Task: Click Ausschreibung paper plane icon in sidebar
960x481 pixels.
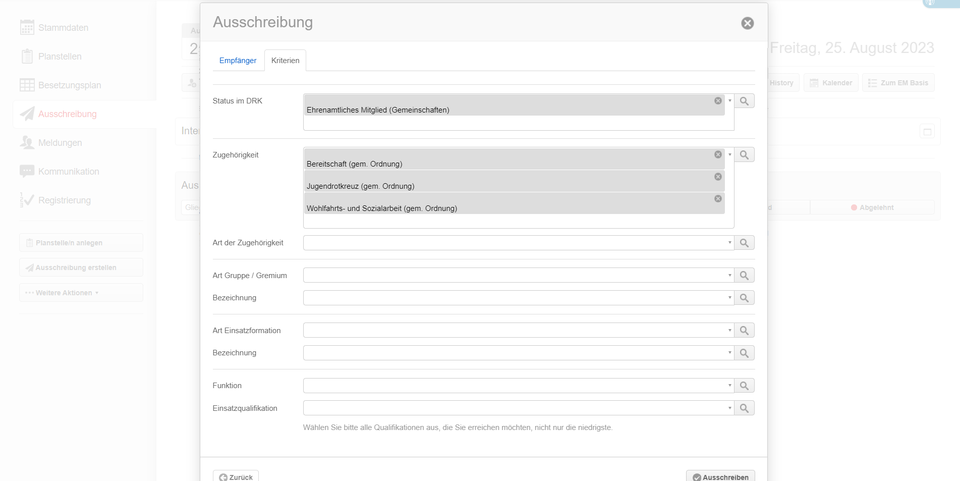Action: 27,114
